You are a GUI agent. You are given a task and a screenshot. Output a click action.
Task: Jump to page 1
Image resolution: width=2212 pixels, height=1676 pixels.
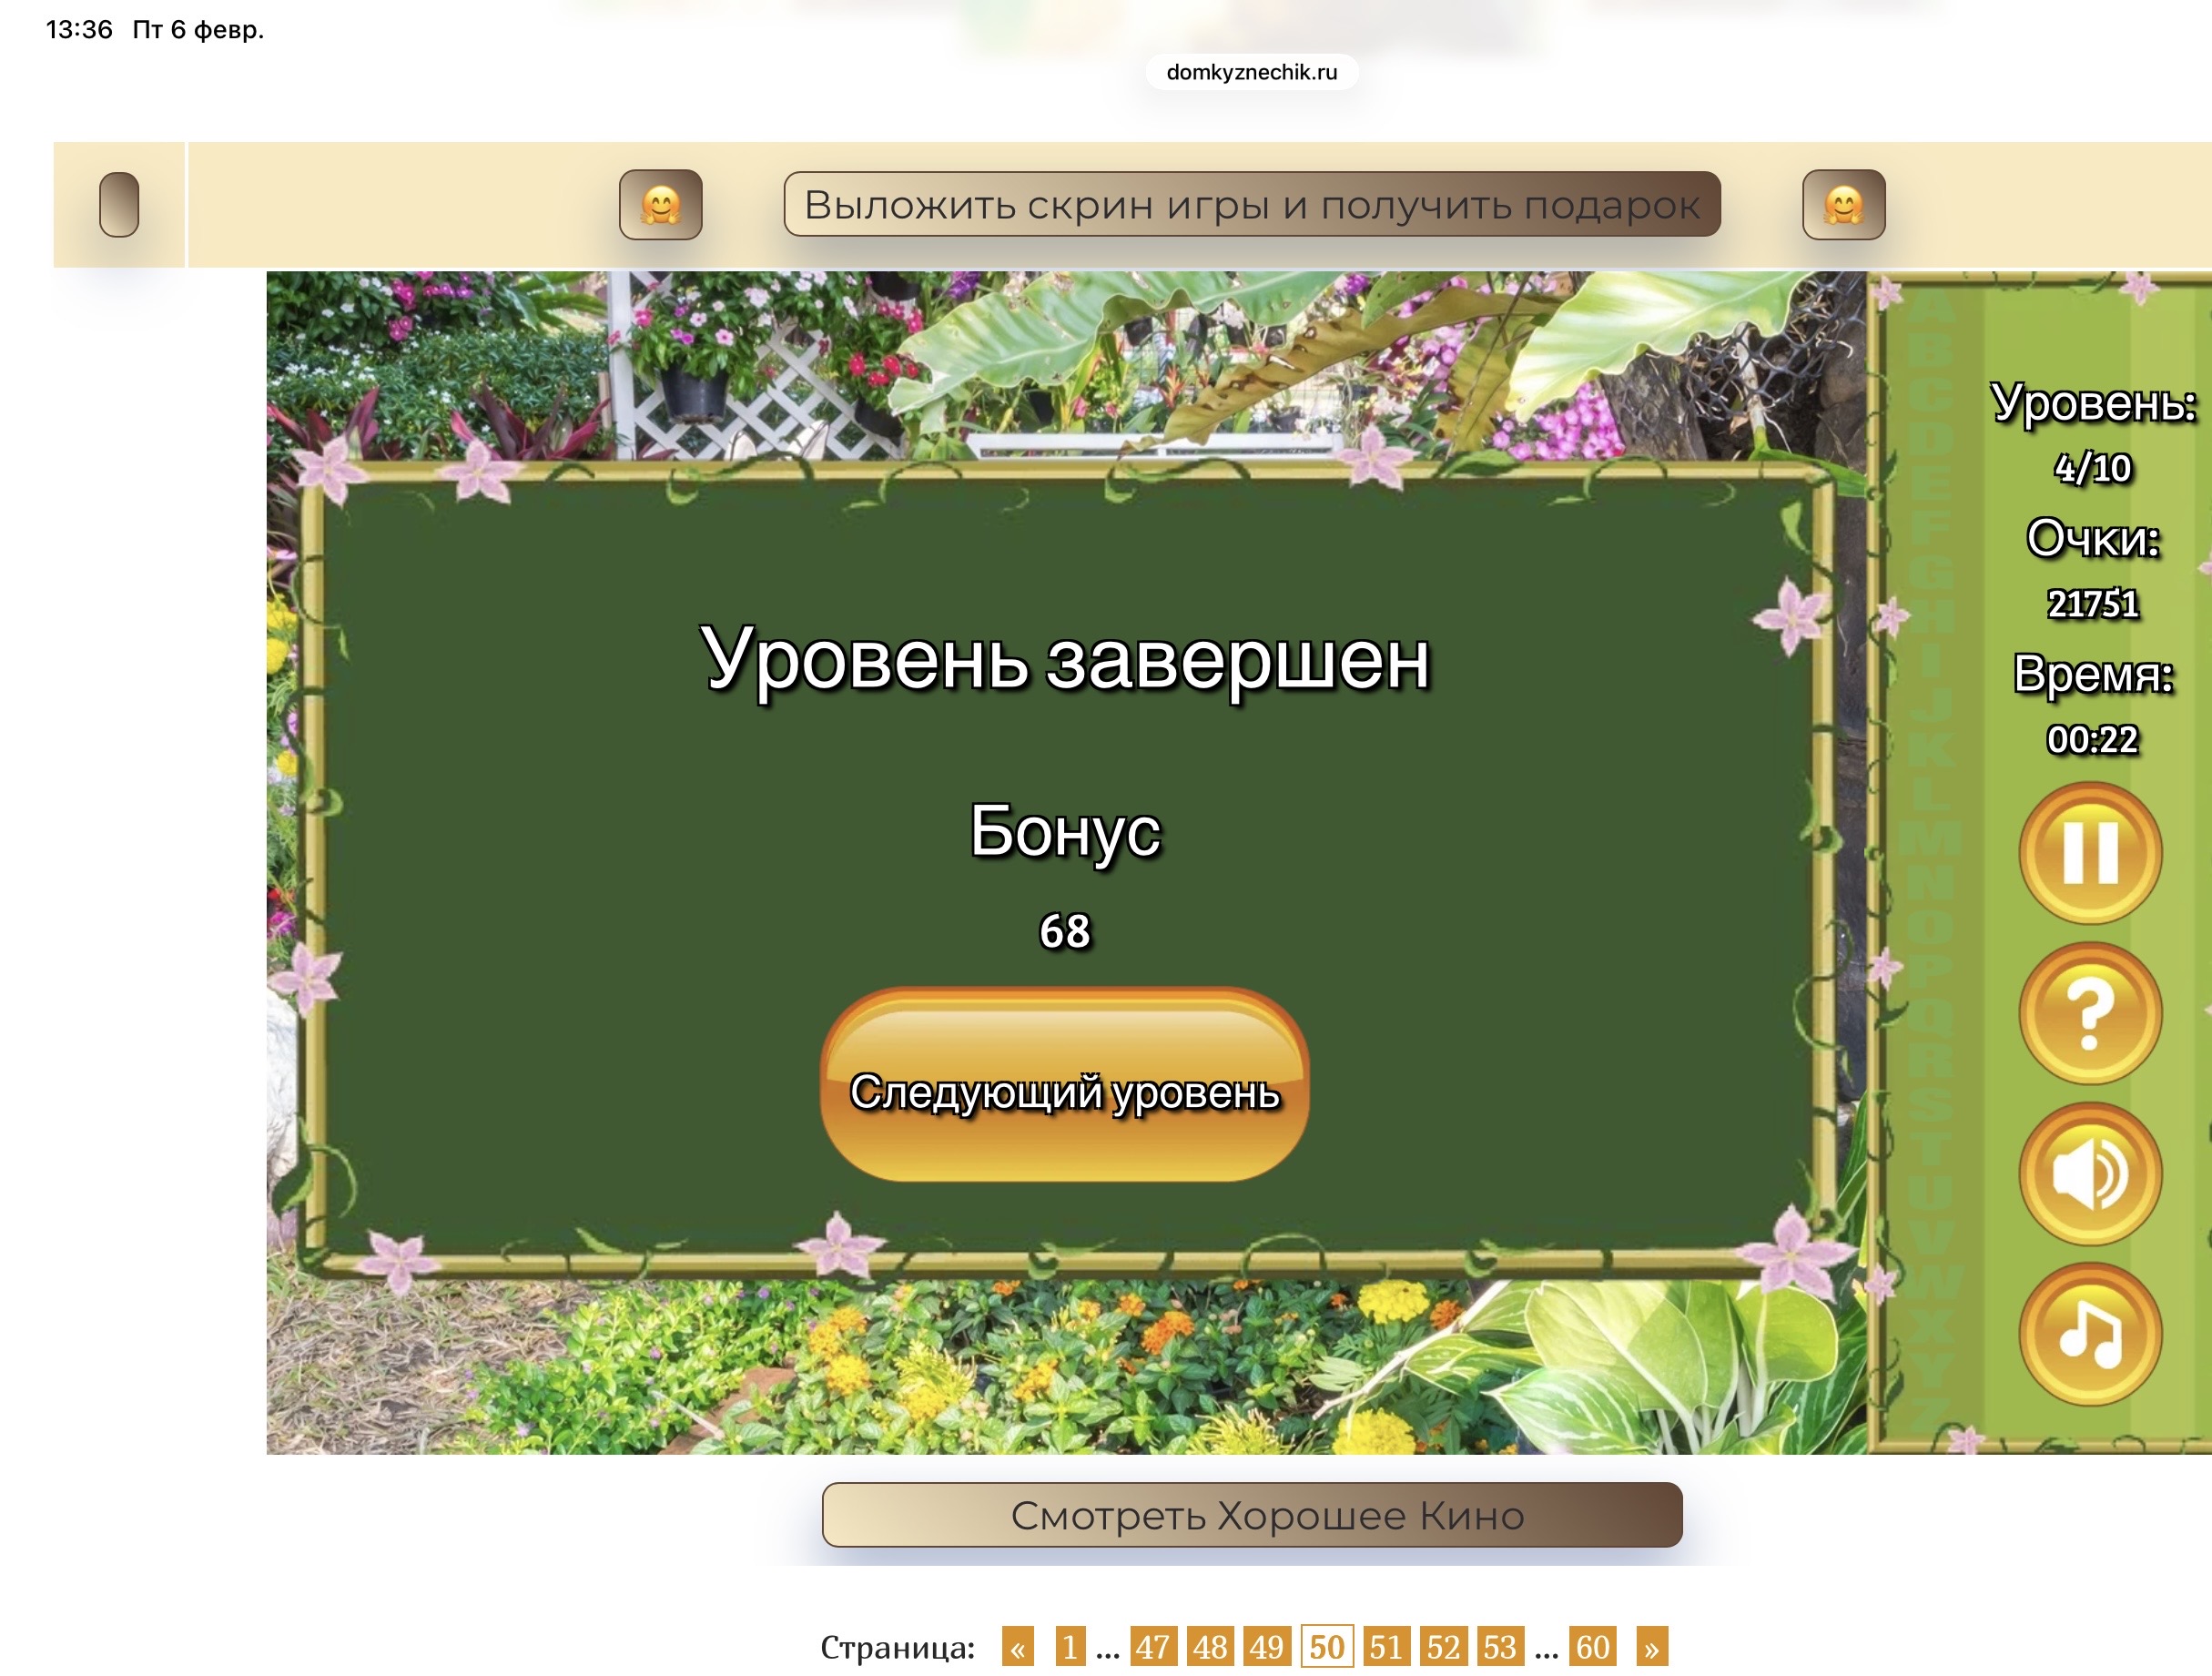tap(1069, 1647)
